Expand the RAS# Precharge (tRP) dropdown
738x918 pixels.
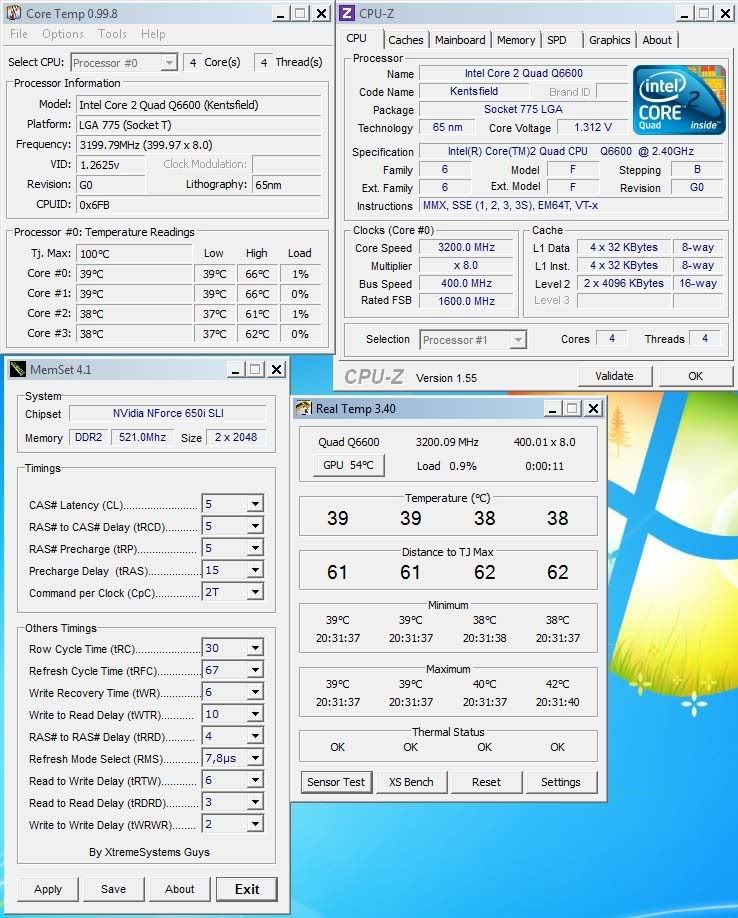(x=255, y=548)
